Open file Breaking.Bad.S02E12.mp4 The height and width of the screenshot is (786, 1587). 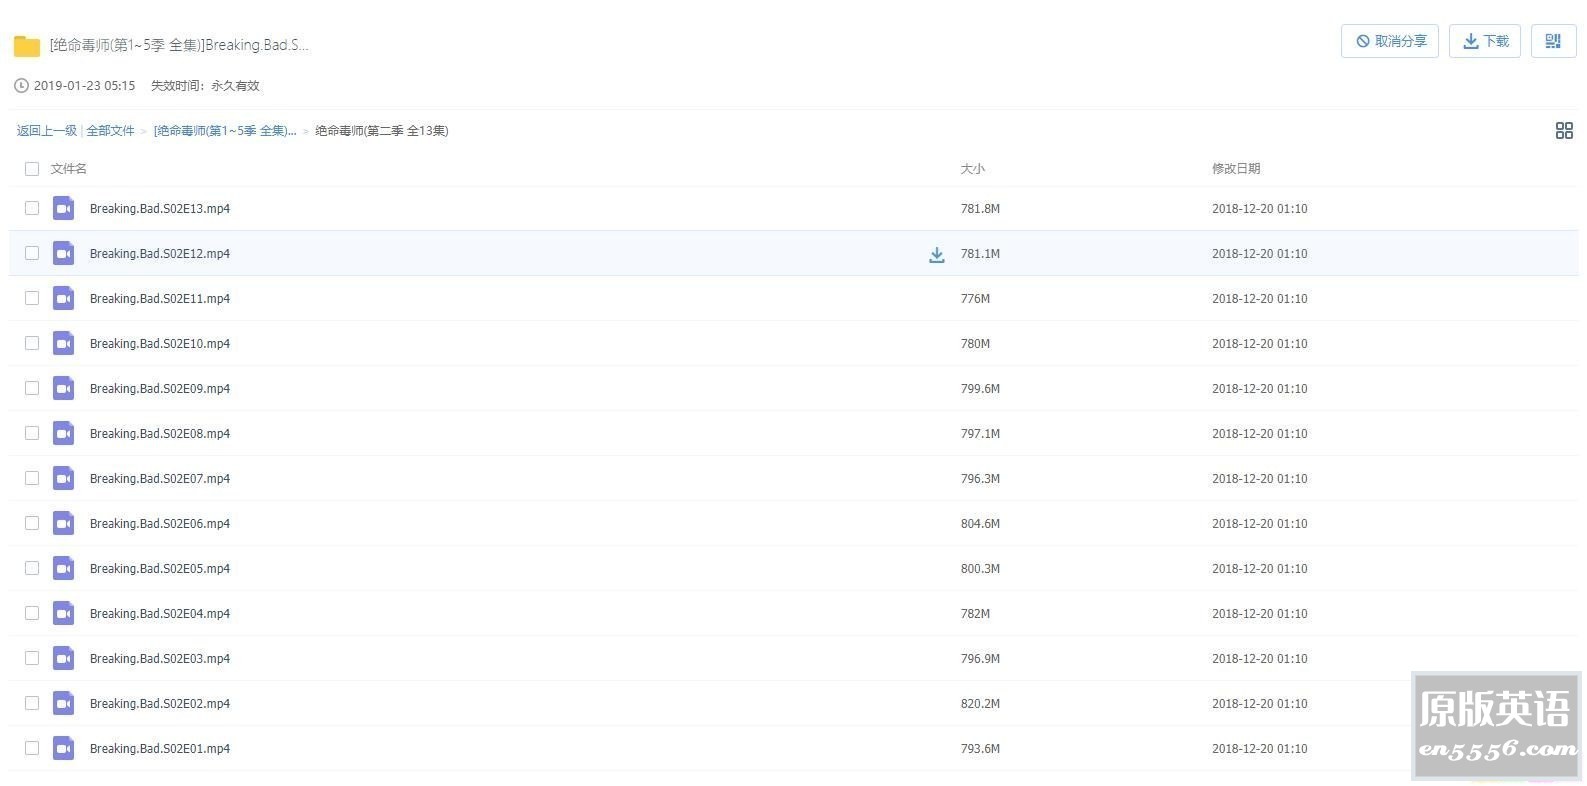[160, 254]
